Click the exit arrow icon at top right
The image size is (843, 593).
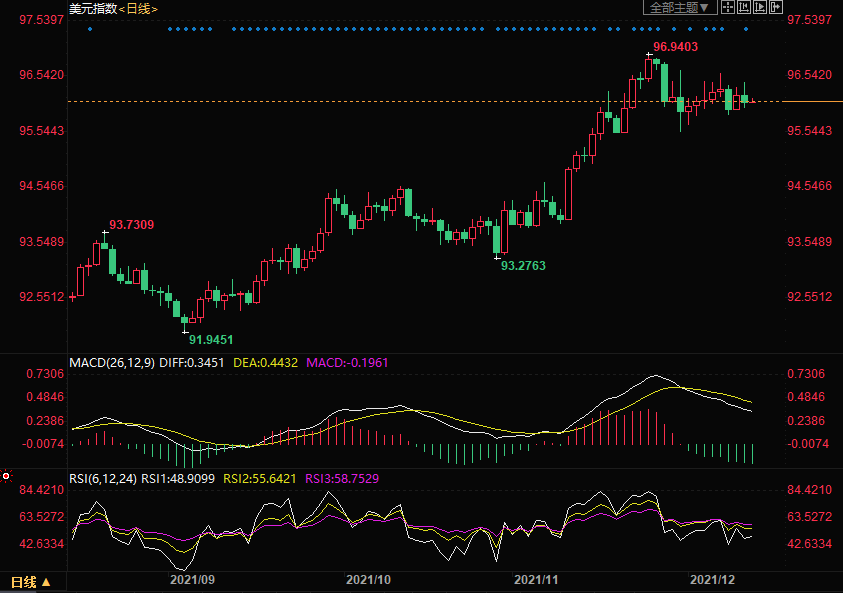click(x=775, y=7)
